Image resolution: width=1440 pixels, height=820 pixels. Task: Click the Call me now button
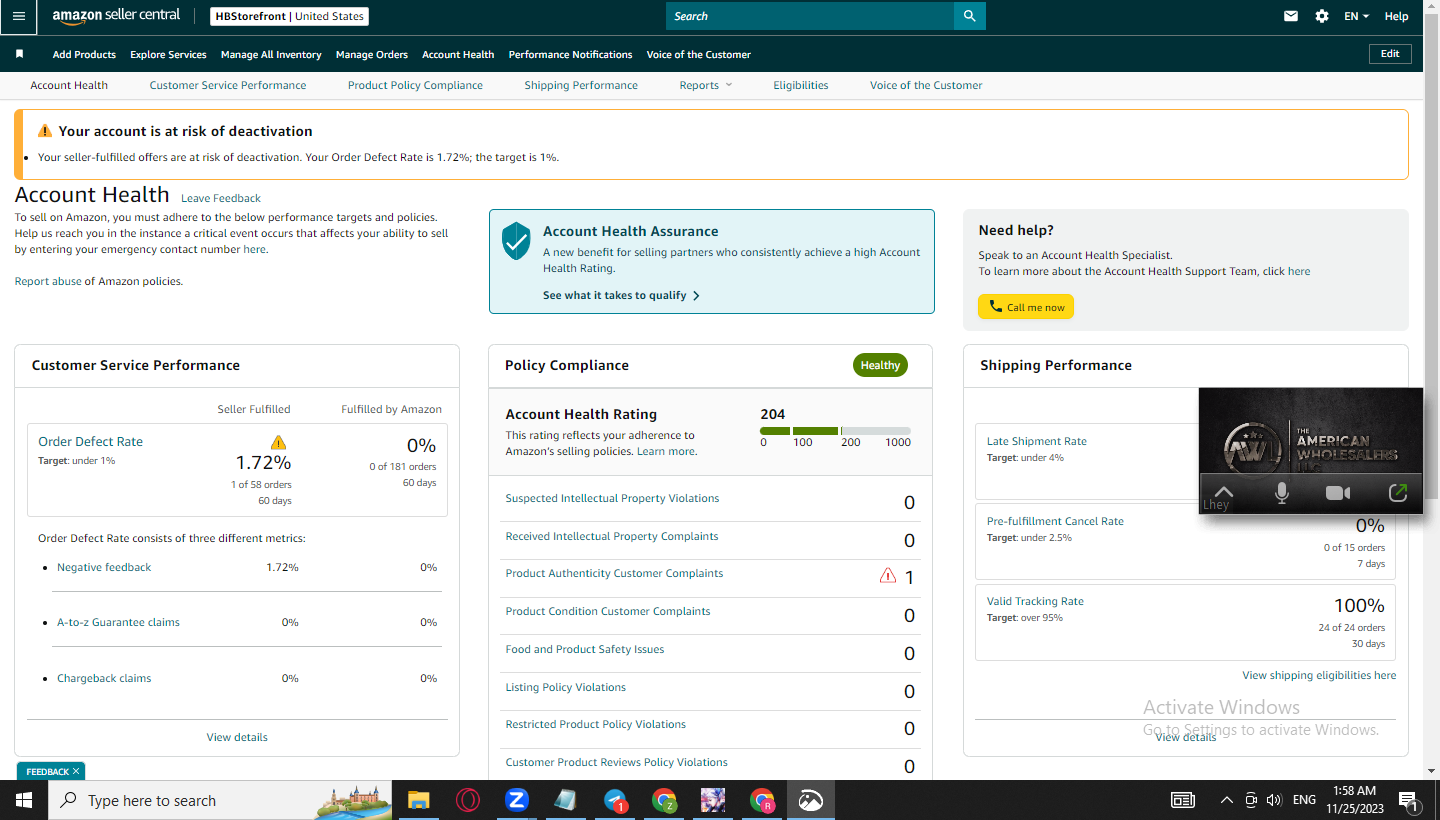[1026, 307]
